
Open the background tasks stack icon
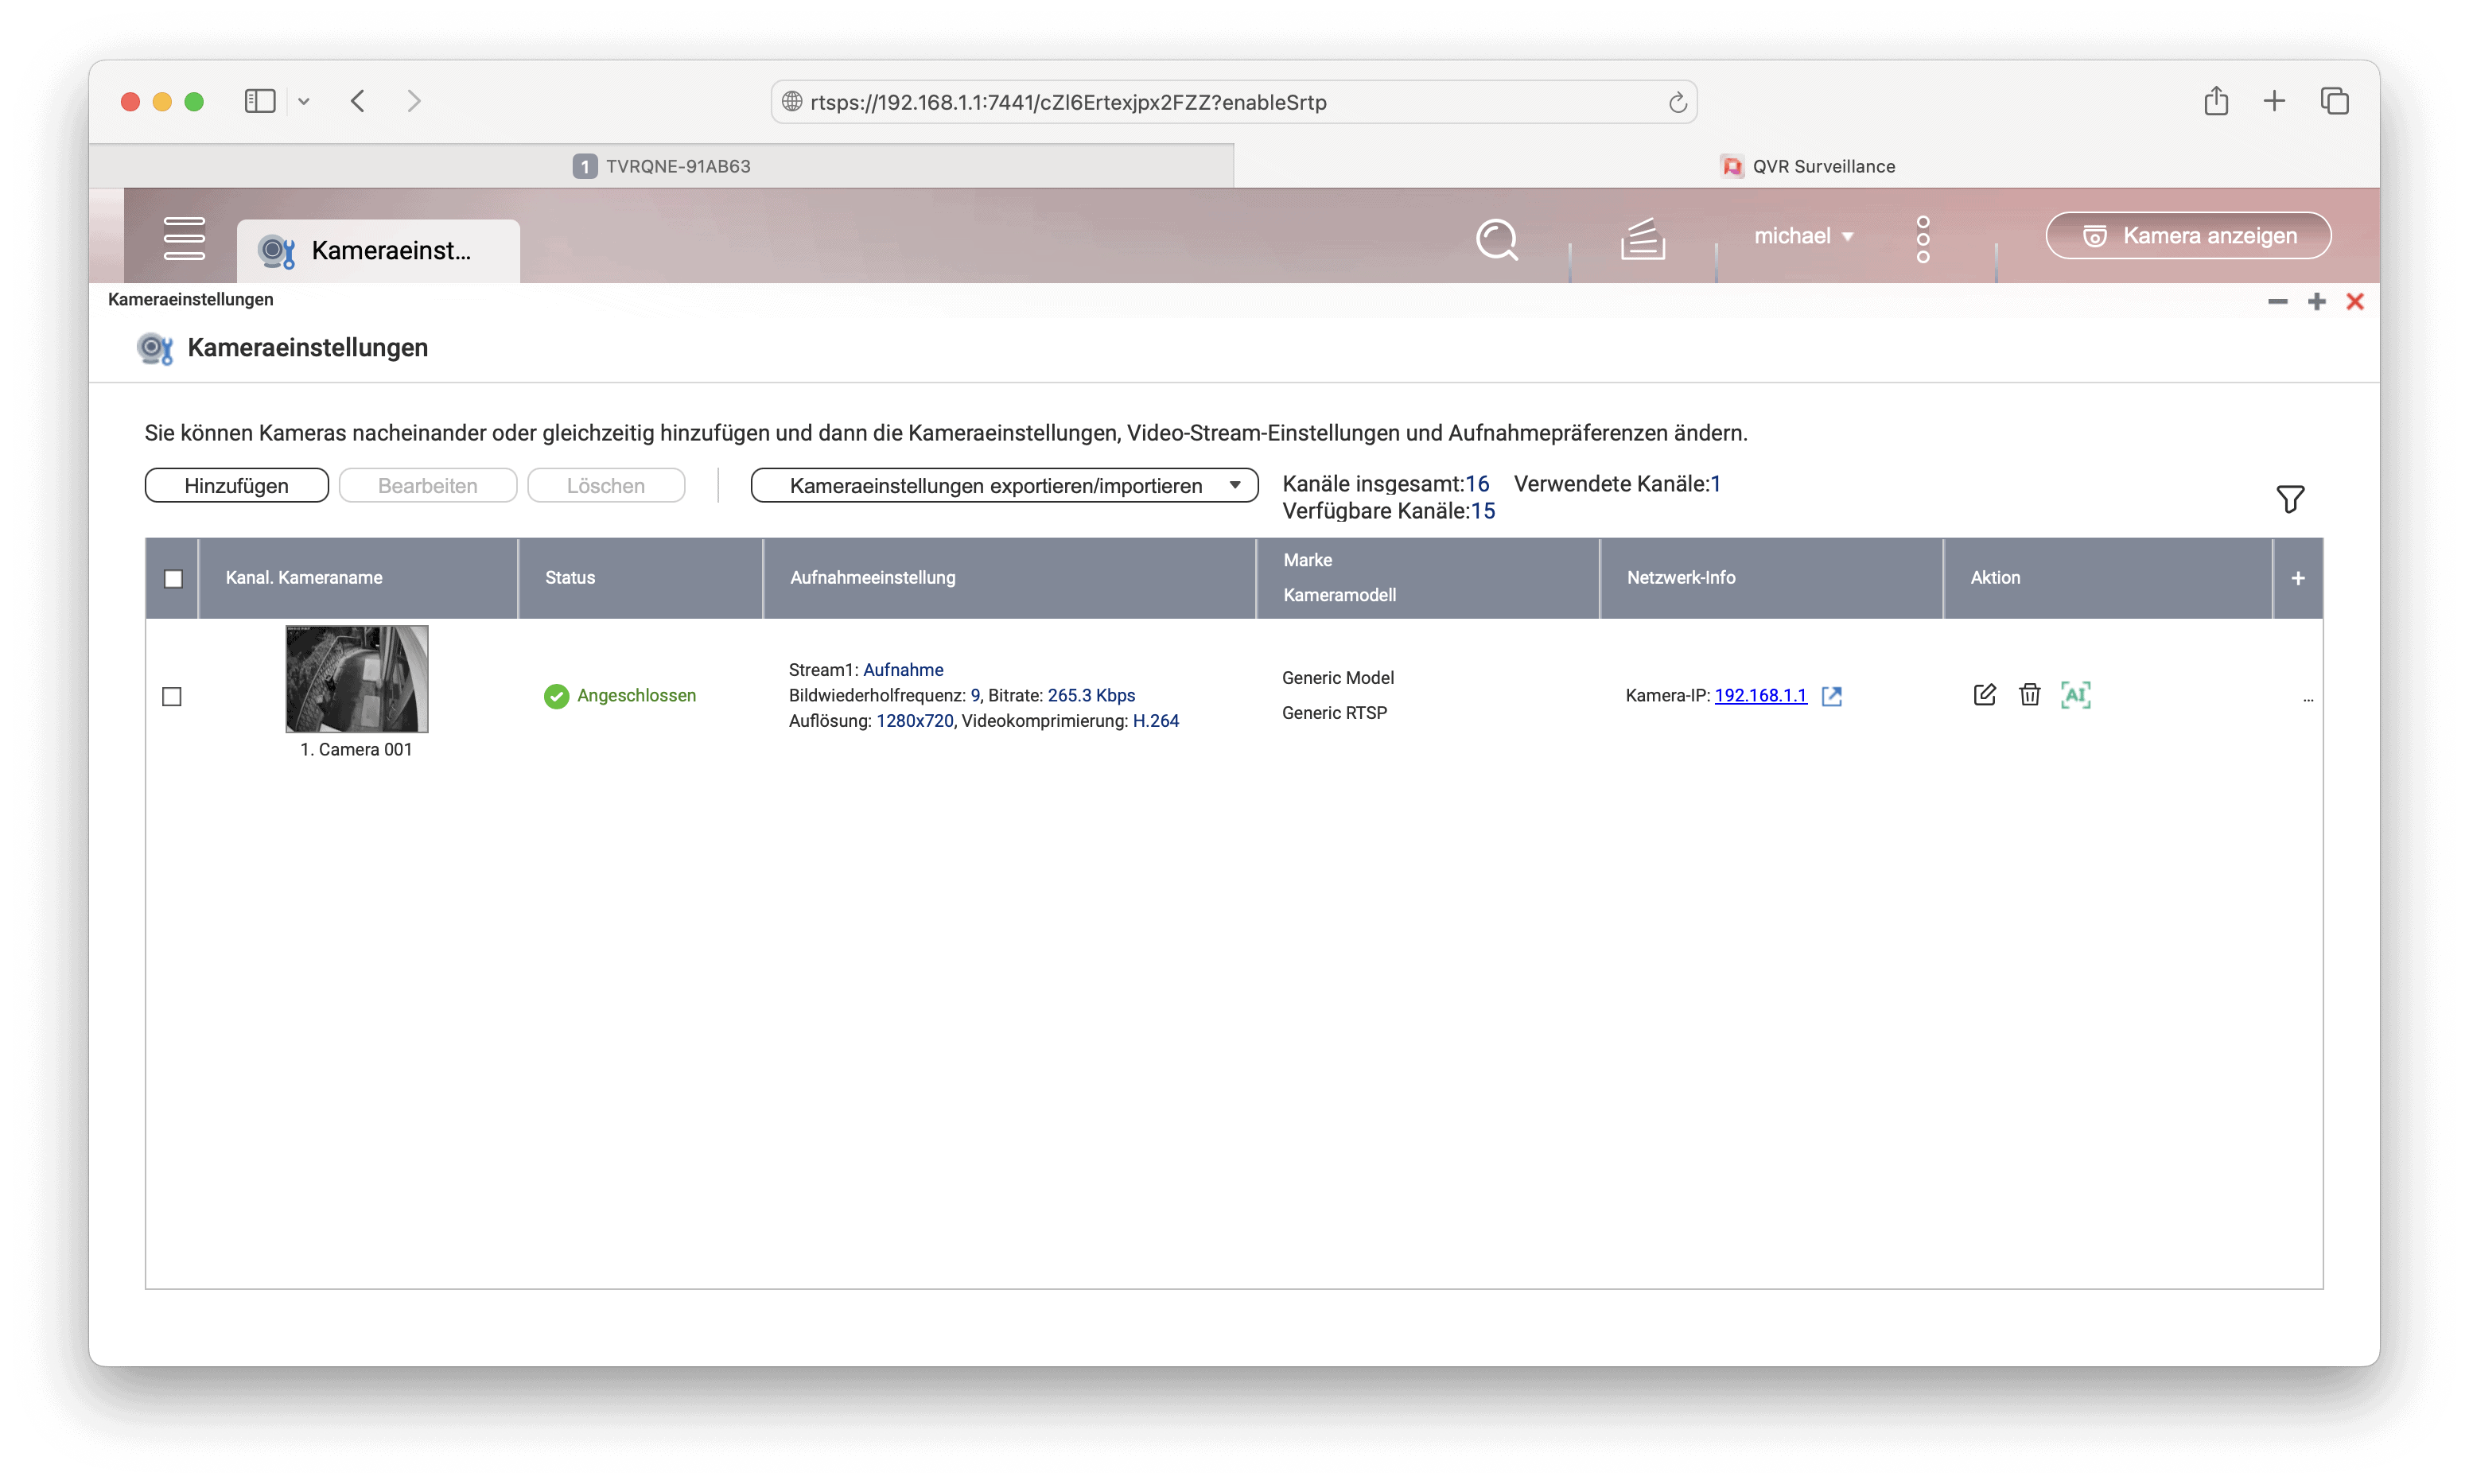[1642, 239]
